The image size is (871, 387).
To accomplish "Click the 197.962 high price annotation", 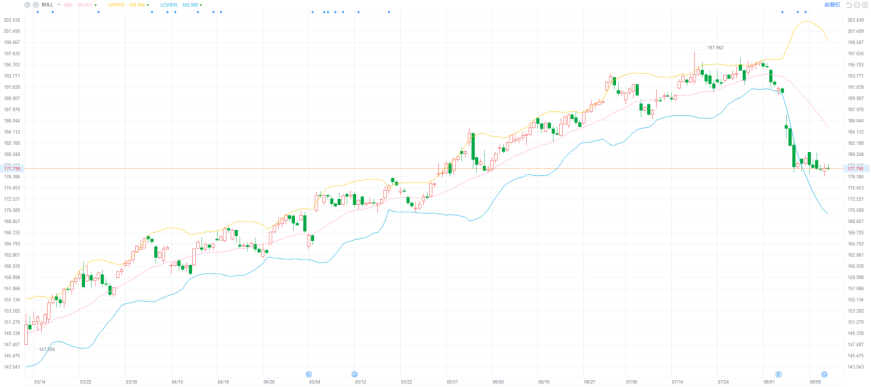I will [715, 48].
